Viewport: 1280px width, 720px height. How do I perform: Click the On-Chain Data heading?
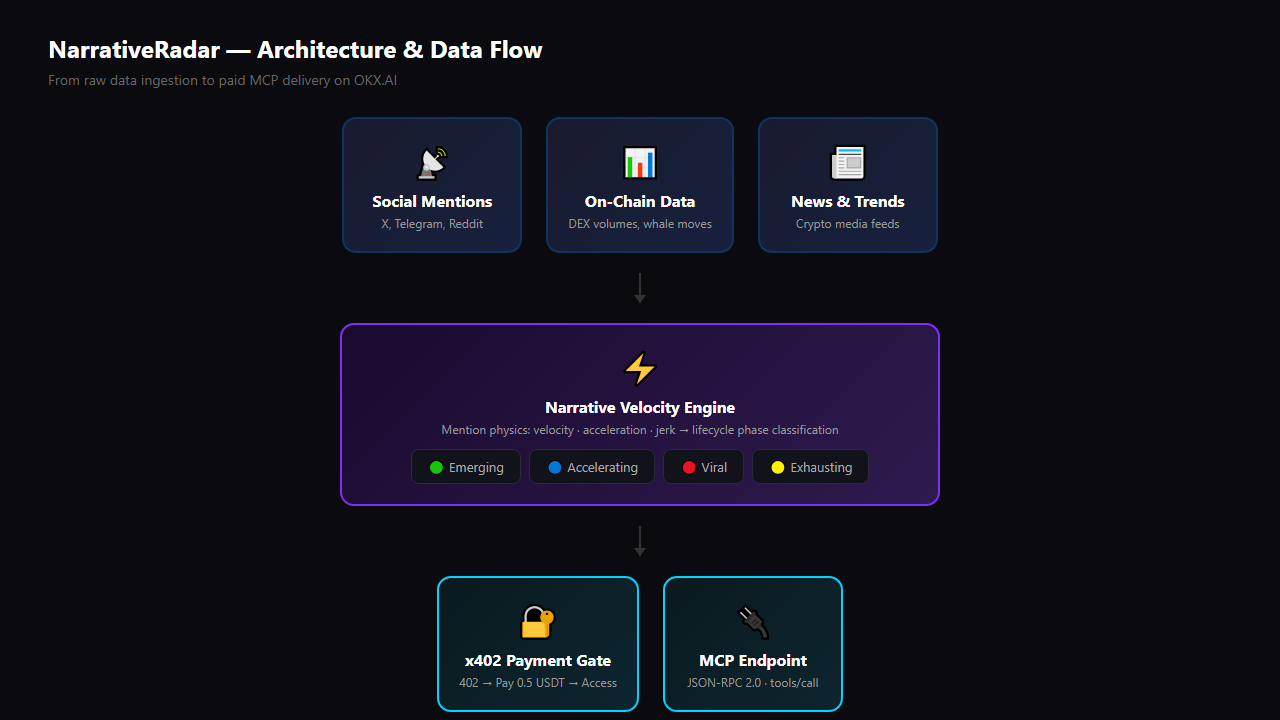pyautogui.click(x=640, y=202)
